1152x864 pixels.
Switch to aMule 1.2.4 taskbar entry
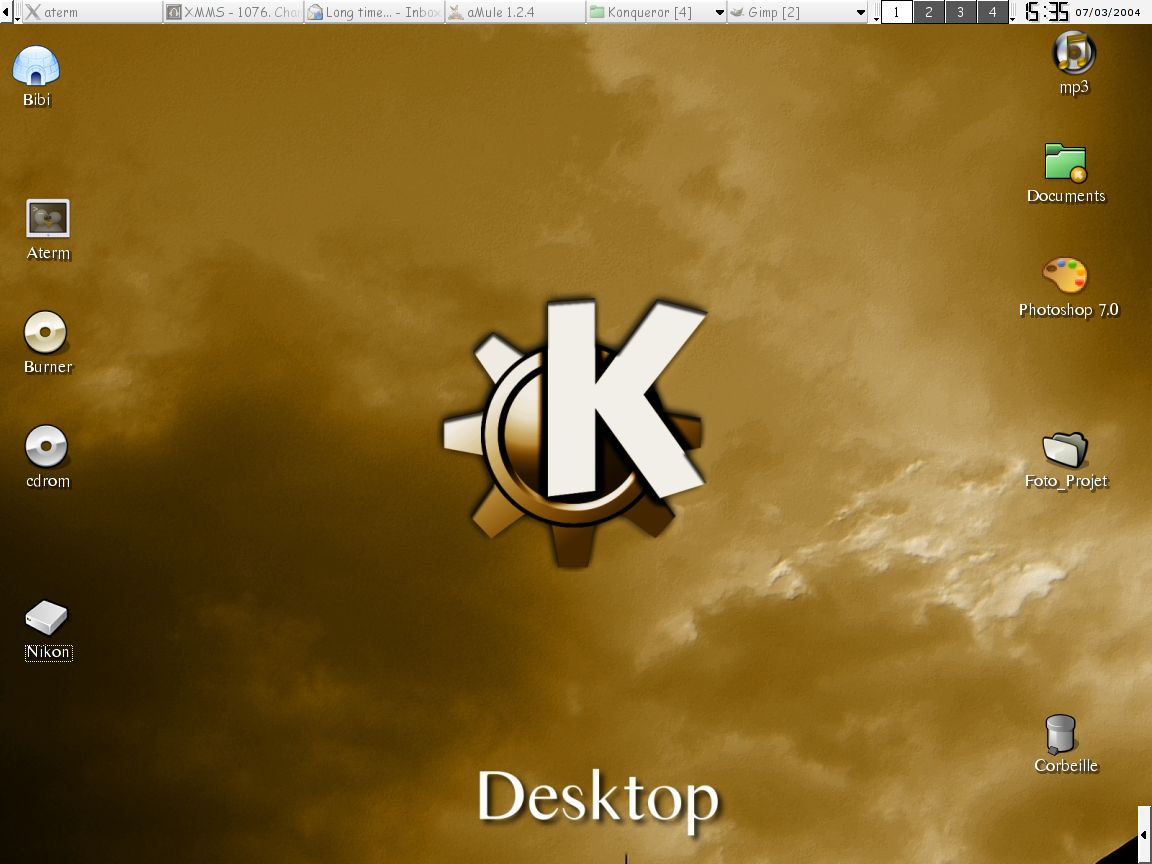tap(515, 12)
